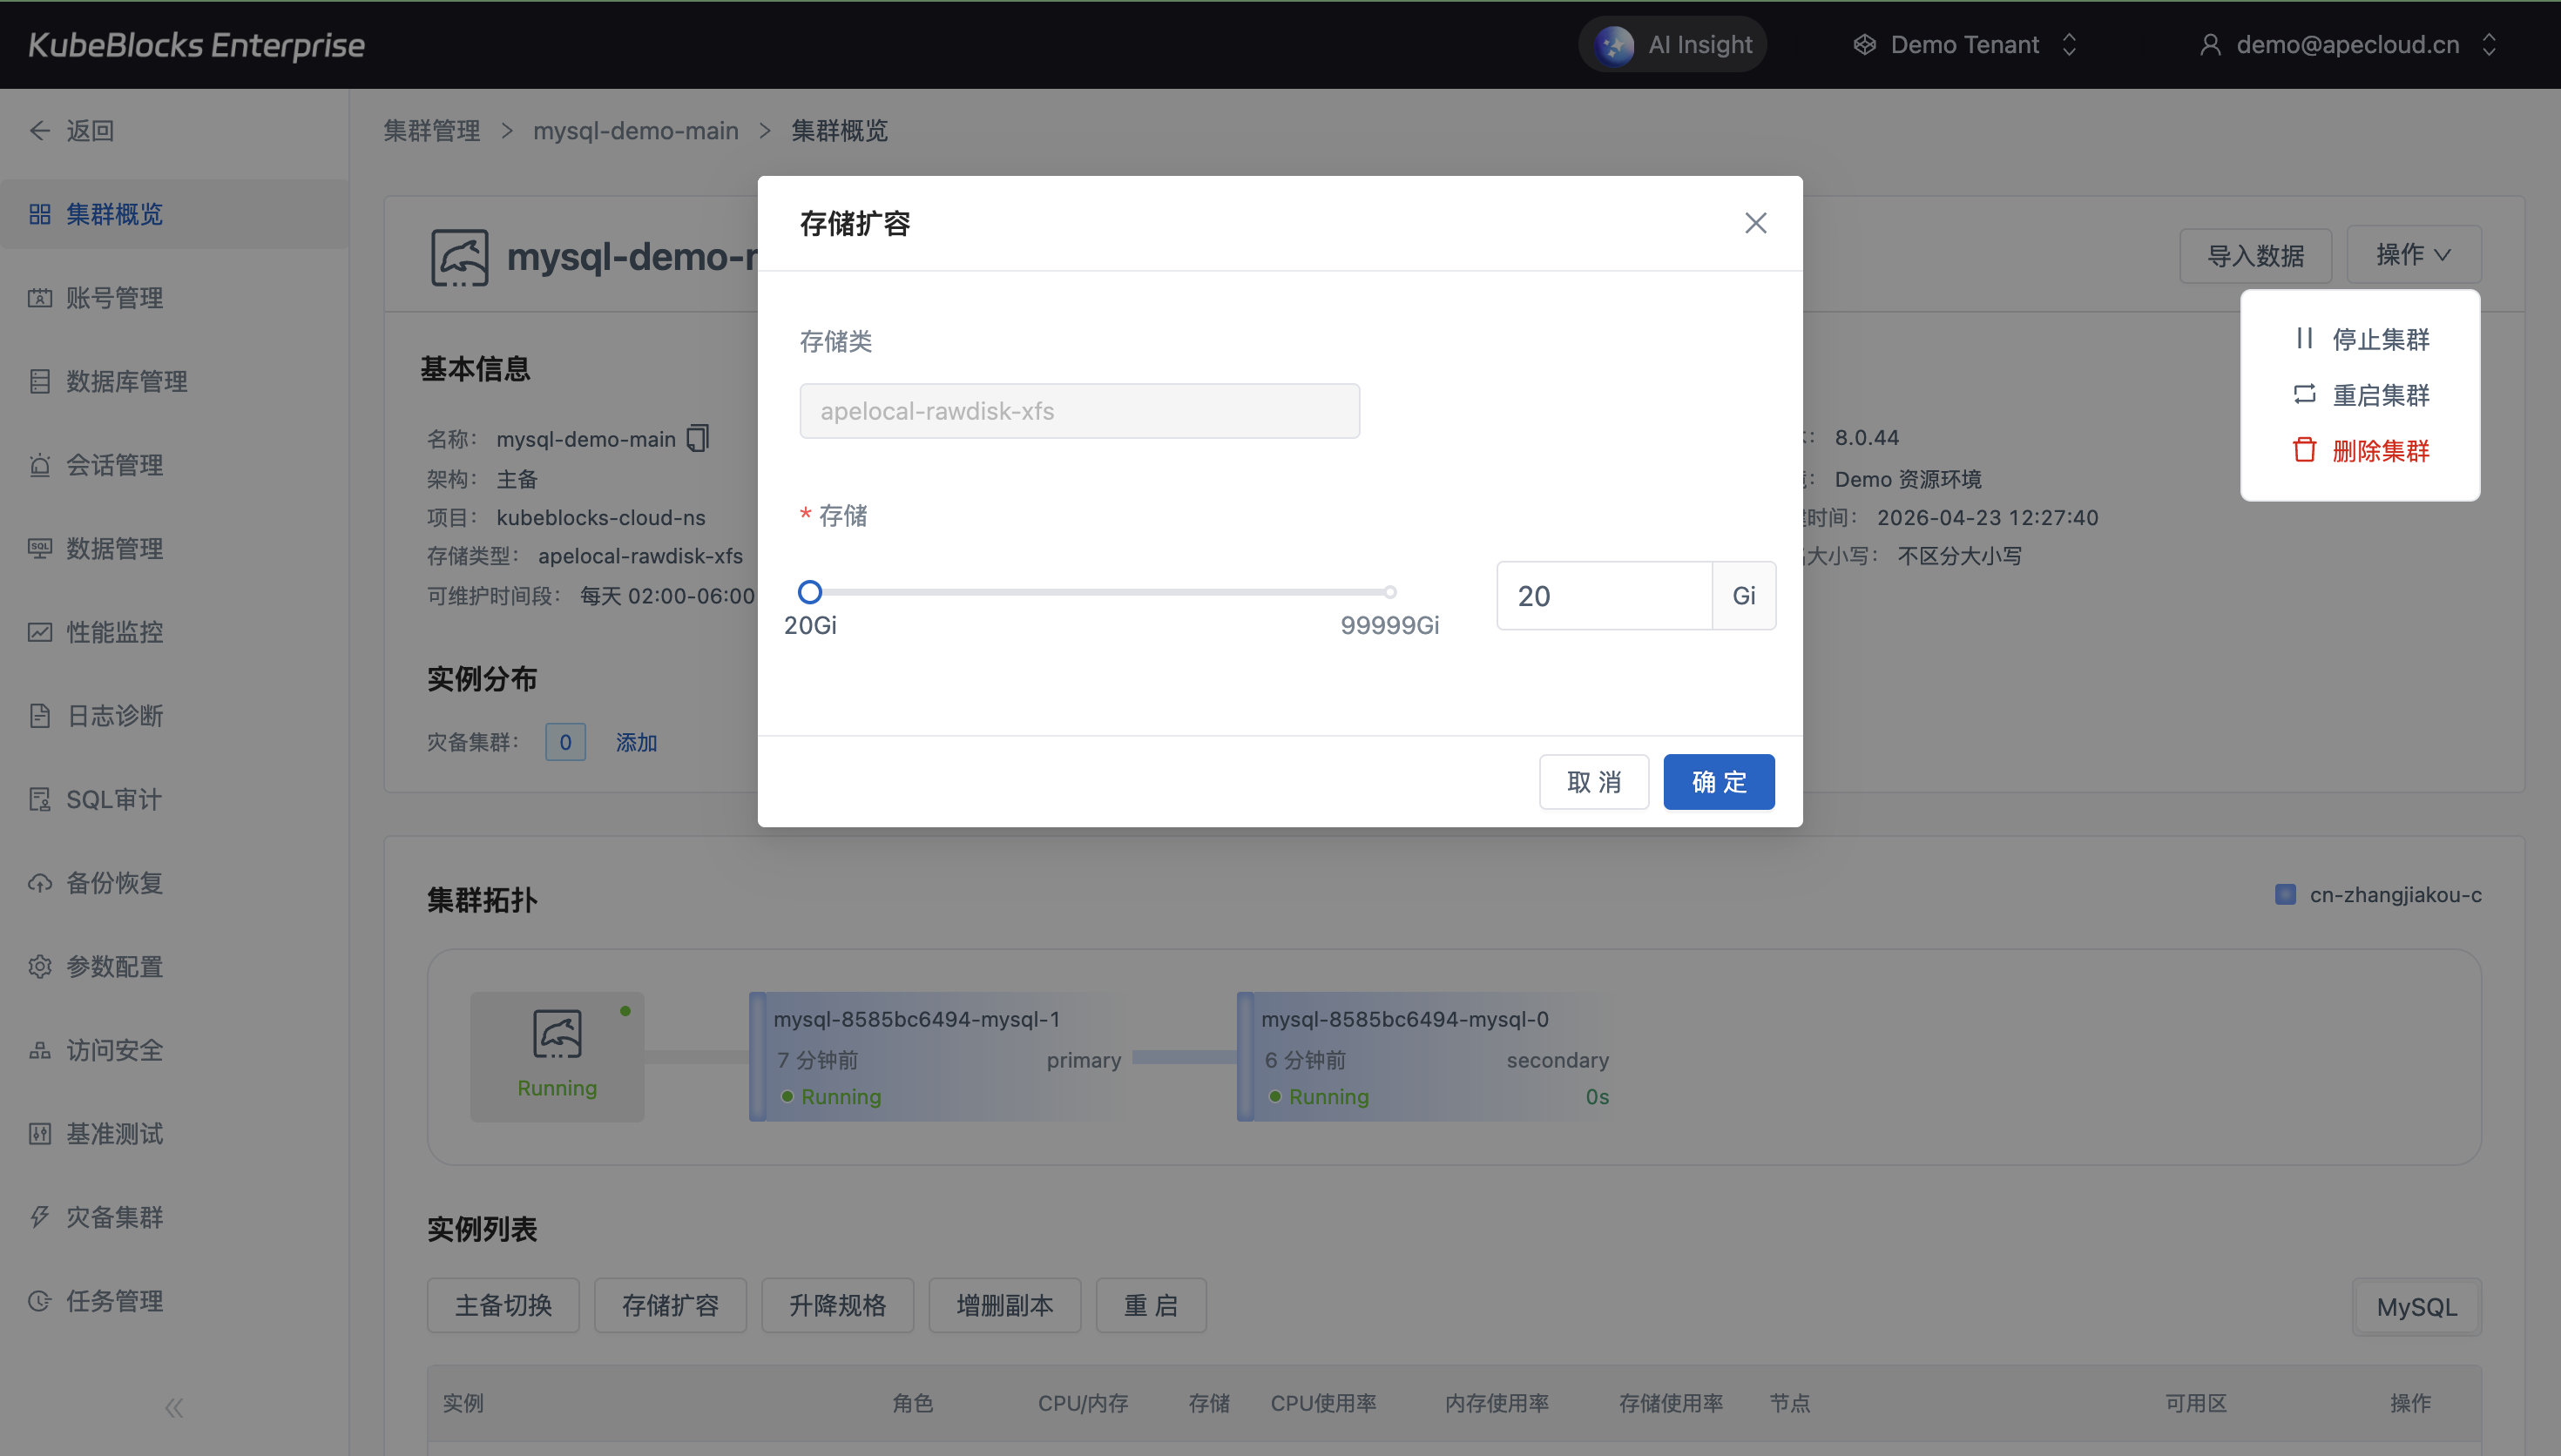2561x1456 pixels.
Task: Expand the Demo Tenant switcher
Action: 1964,45
